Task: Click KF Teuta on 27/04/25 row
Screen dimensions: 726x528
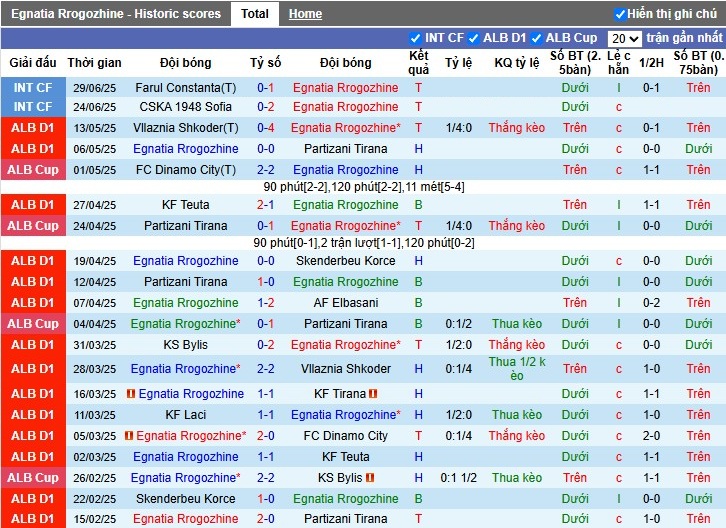Action: click(186, 205)
